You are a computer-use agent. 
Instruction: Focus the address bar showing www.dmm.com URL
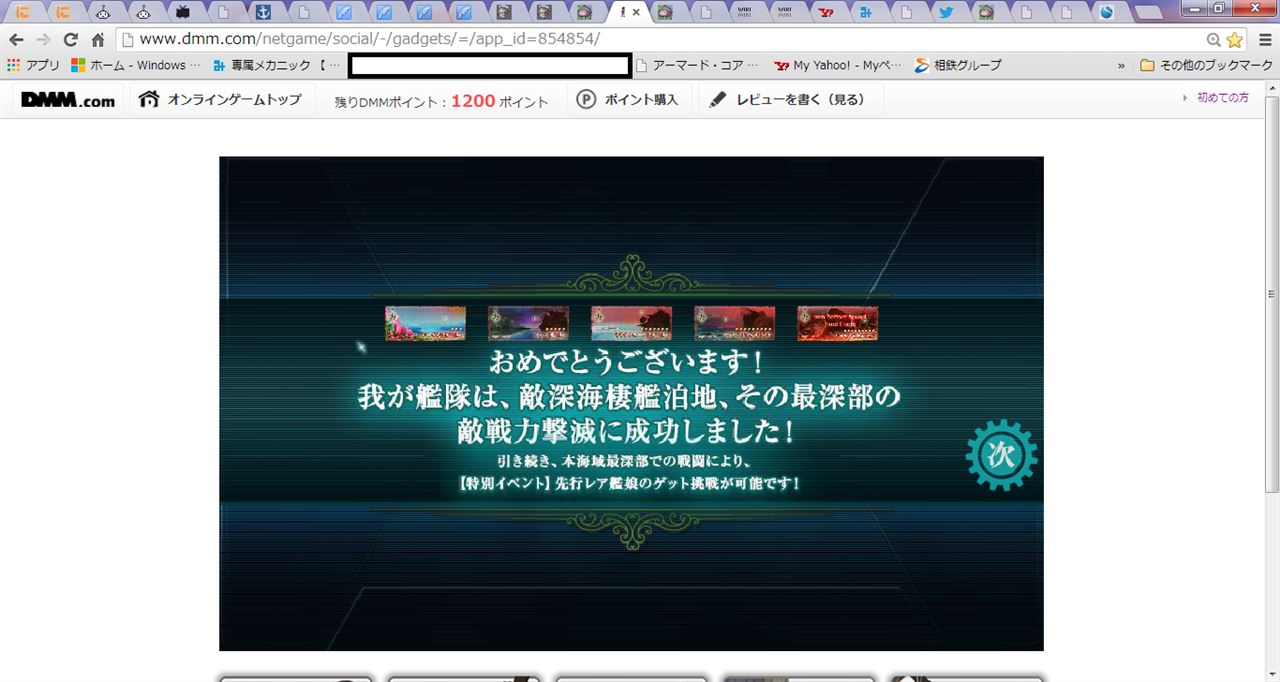tap(660, 39)
